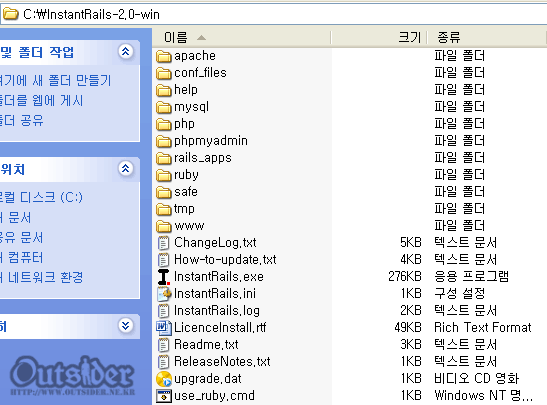Image resolution: width=547 pixels, height=405 pixels.
Task: Click the 새 폴더 만들기 link
Action: click(x=55, y=81)
